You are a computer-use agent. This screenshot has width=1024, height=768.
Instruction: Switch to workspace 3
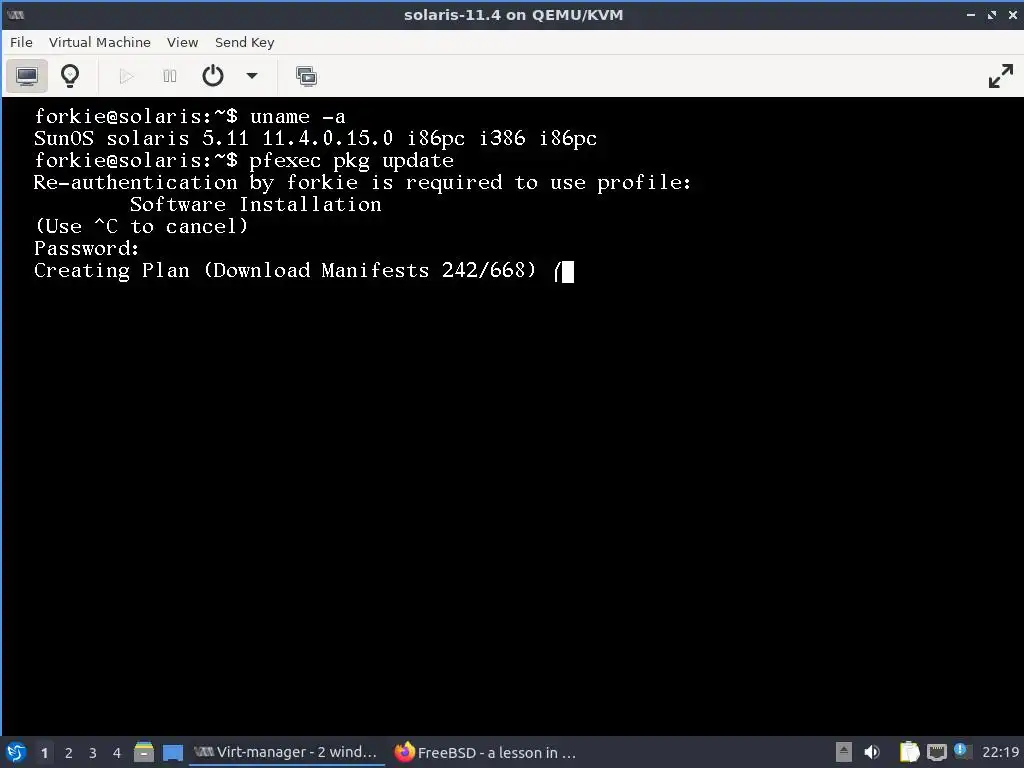point(93,753)
